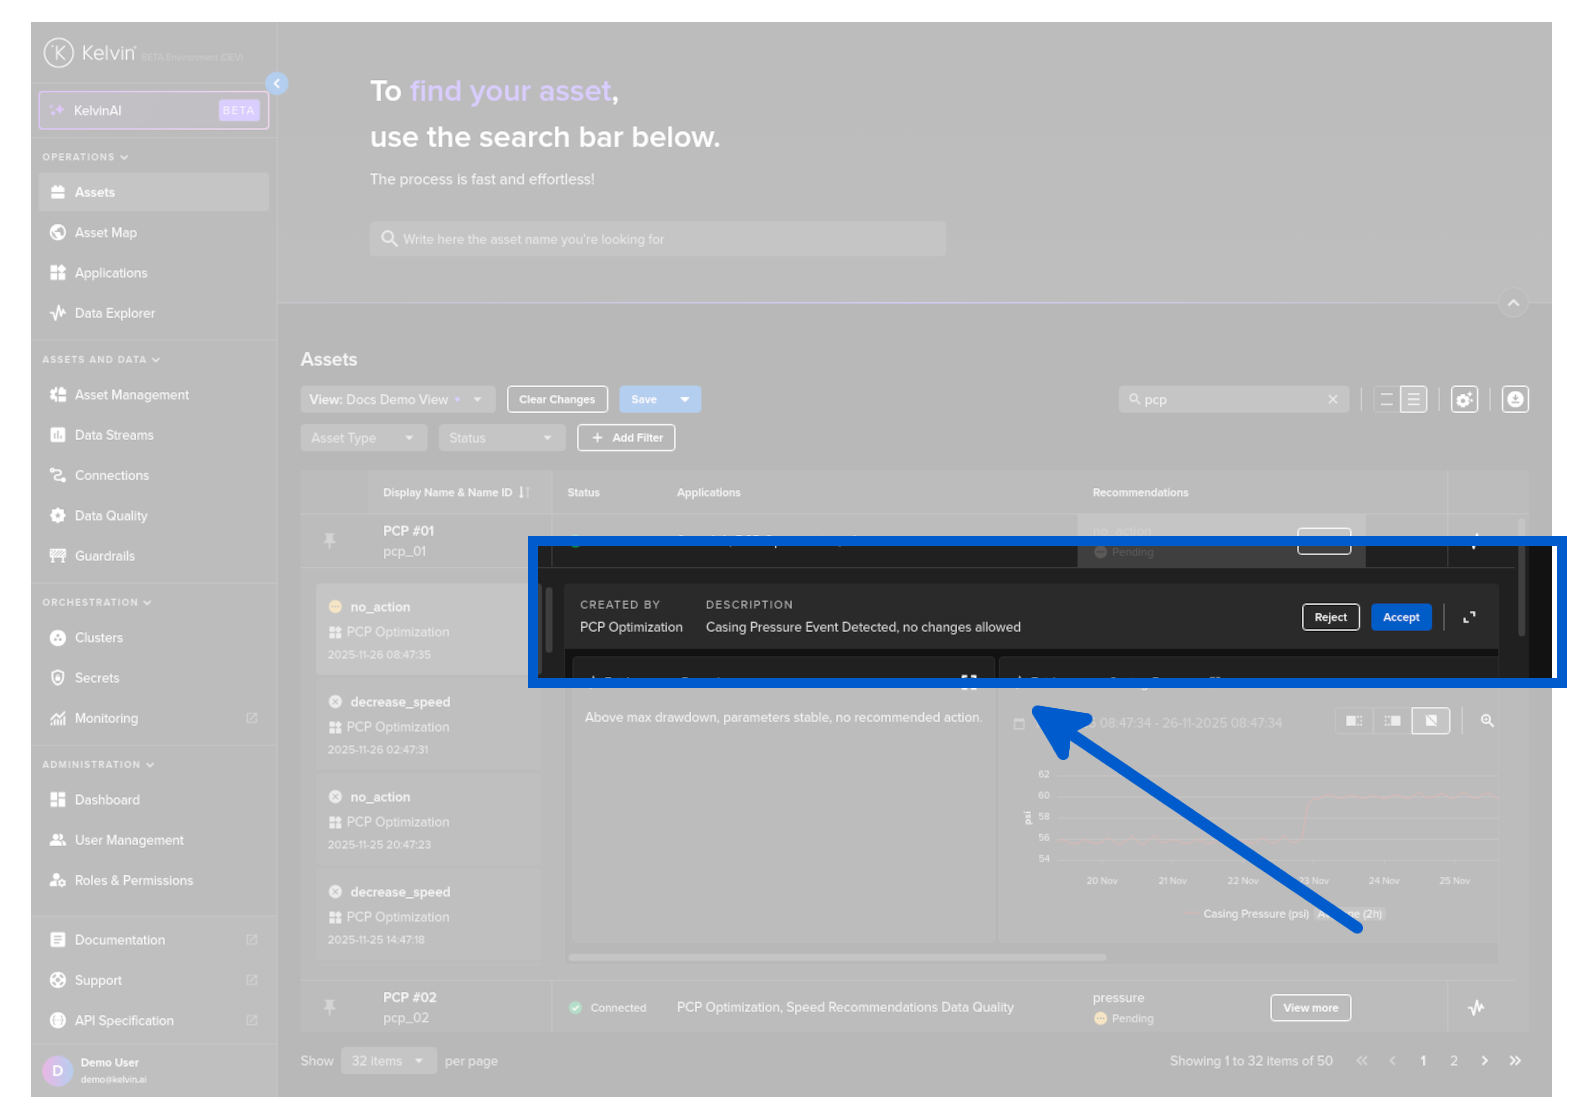Change the items per page dropdown

pyautogui.click(x=388, y=1061)
